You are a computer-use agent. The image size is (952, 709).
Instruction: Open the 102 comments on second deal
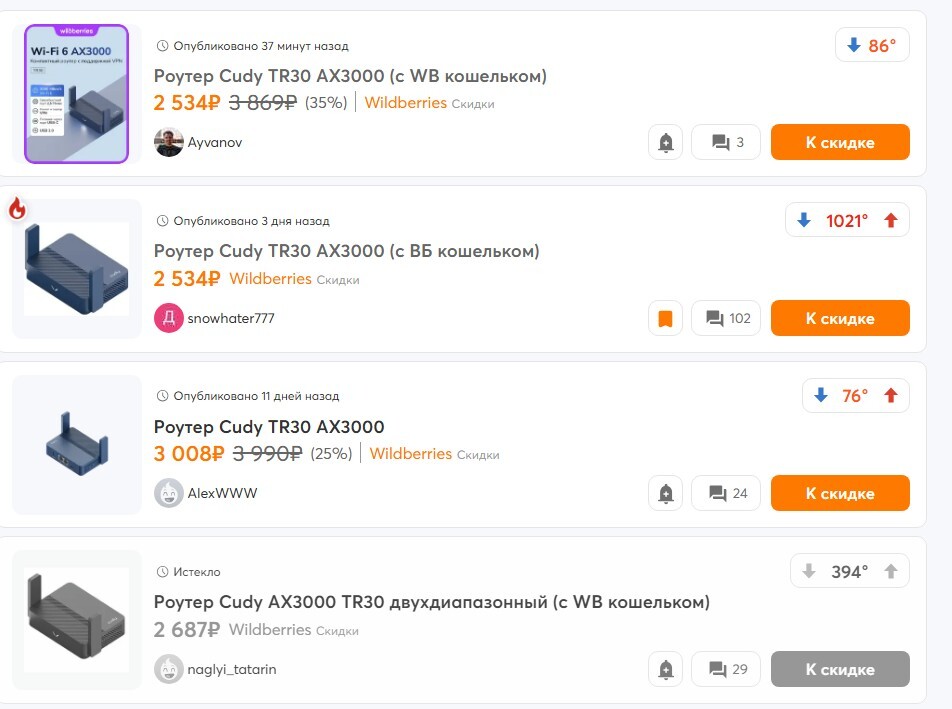tap(727, 319)
